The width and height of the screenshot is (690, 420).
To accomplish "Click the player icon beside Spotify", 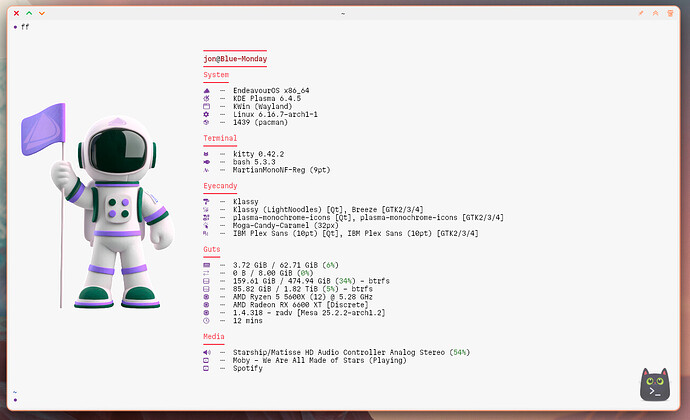I will coord(206,368).
